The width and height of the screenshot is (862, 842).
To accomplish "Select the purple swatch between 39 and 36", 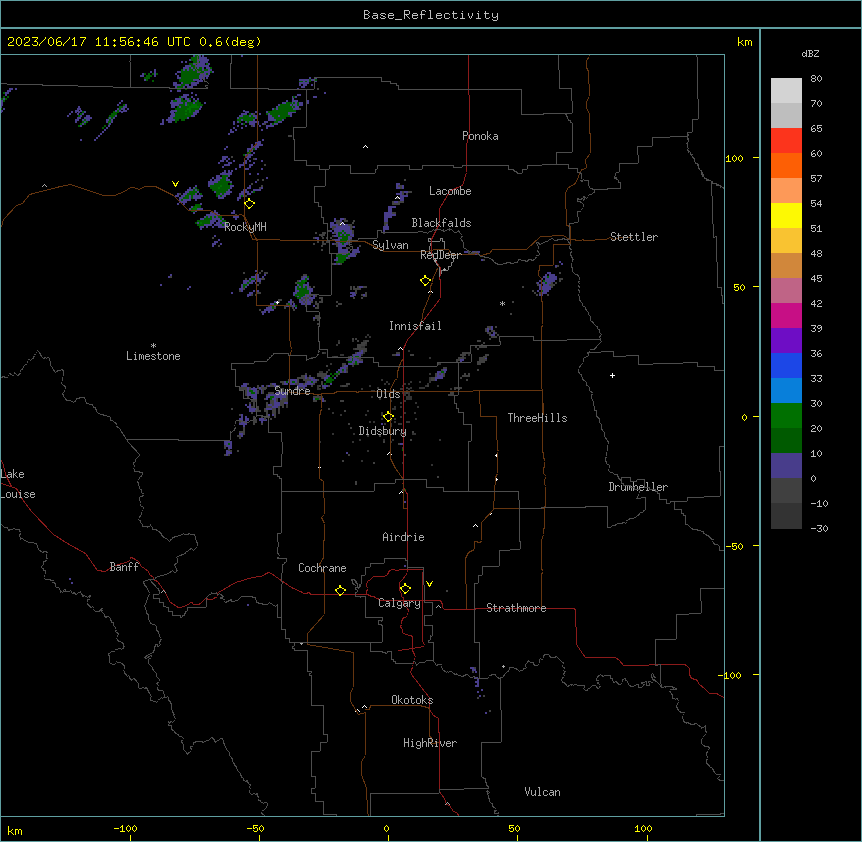I will (x=786, y=340).
